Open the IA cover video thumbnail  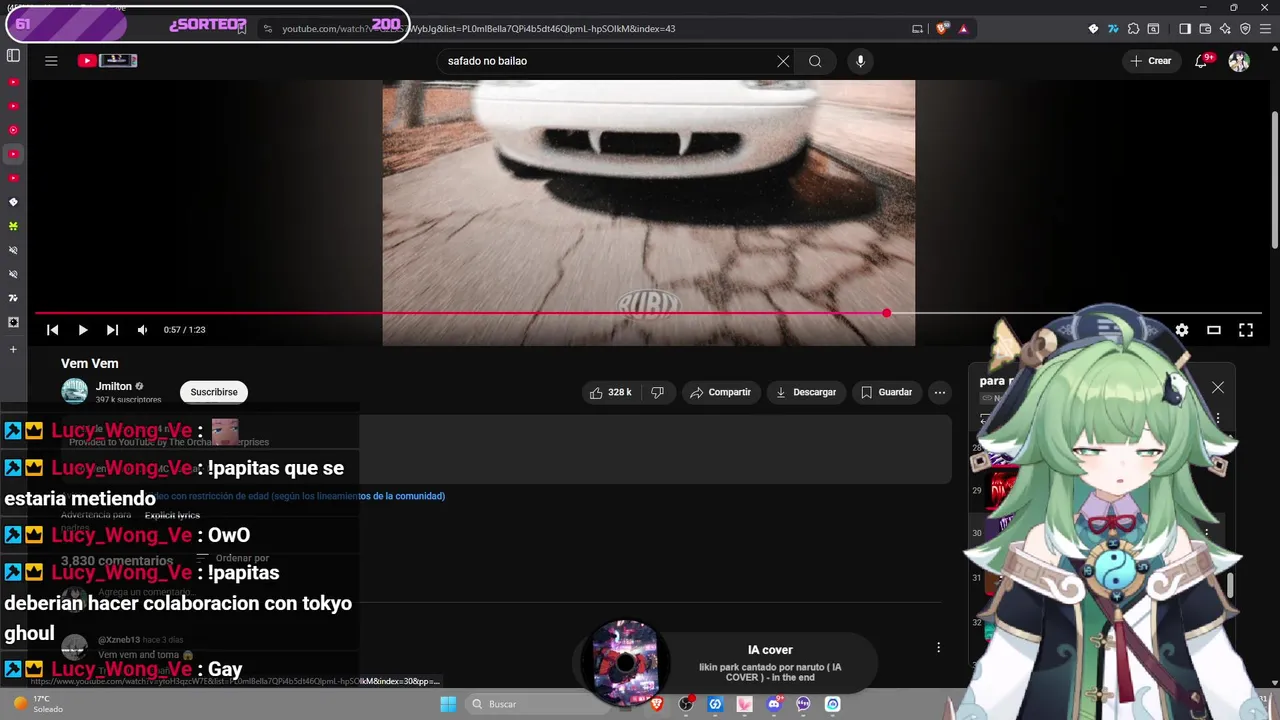pos(625,662)
